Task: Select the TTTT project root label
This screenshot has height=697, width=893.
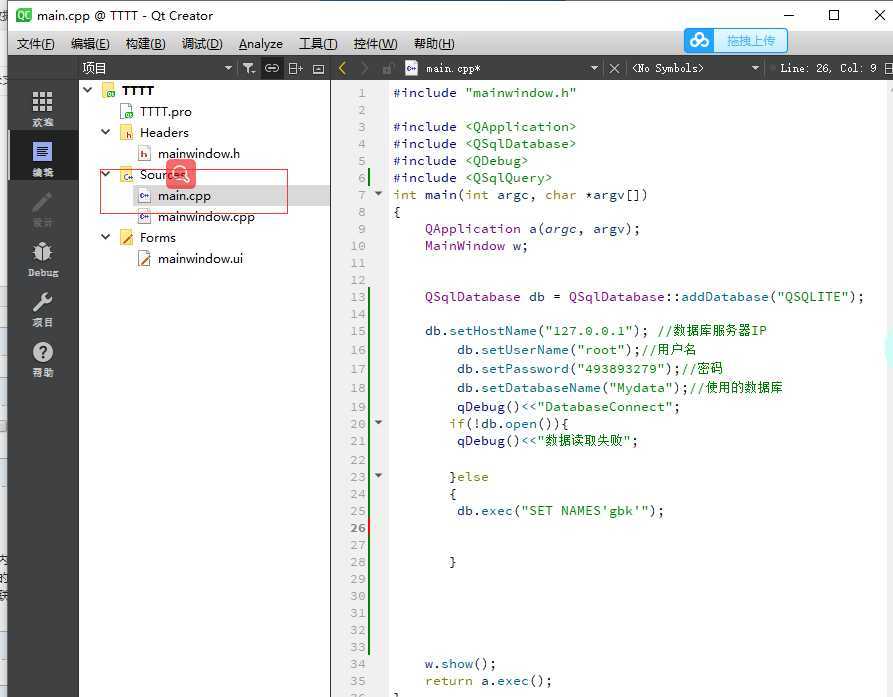Action: click(138, 91)
